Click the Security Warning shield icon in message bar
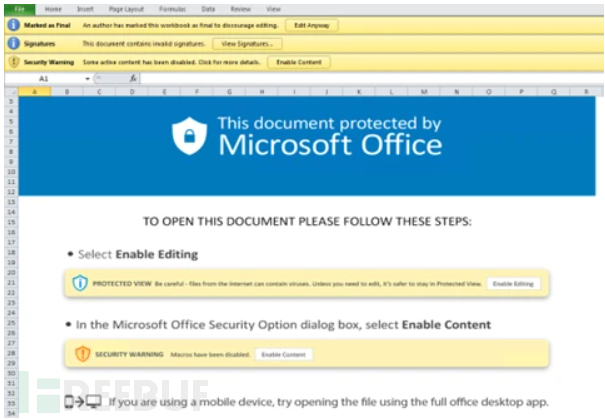605x420 pixels. point(13,62)
